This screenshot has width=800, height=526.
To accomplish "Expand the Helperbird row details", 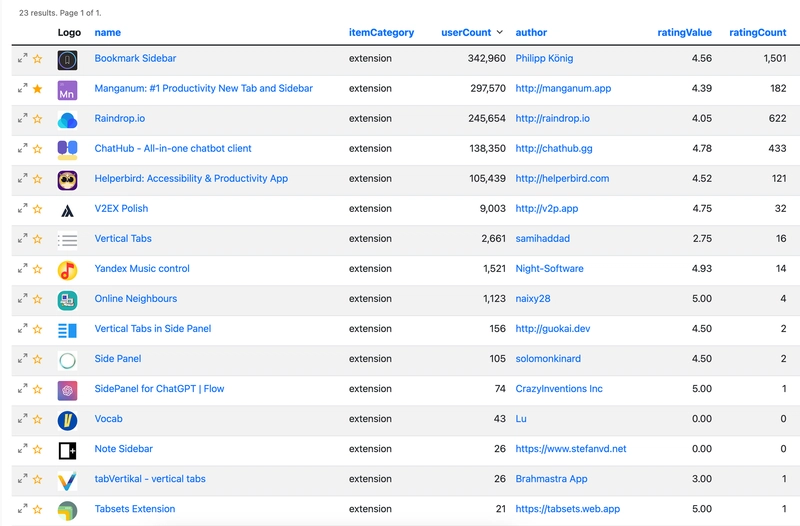I will pos(22,179).
